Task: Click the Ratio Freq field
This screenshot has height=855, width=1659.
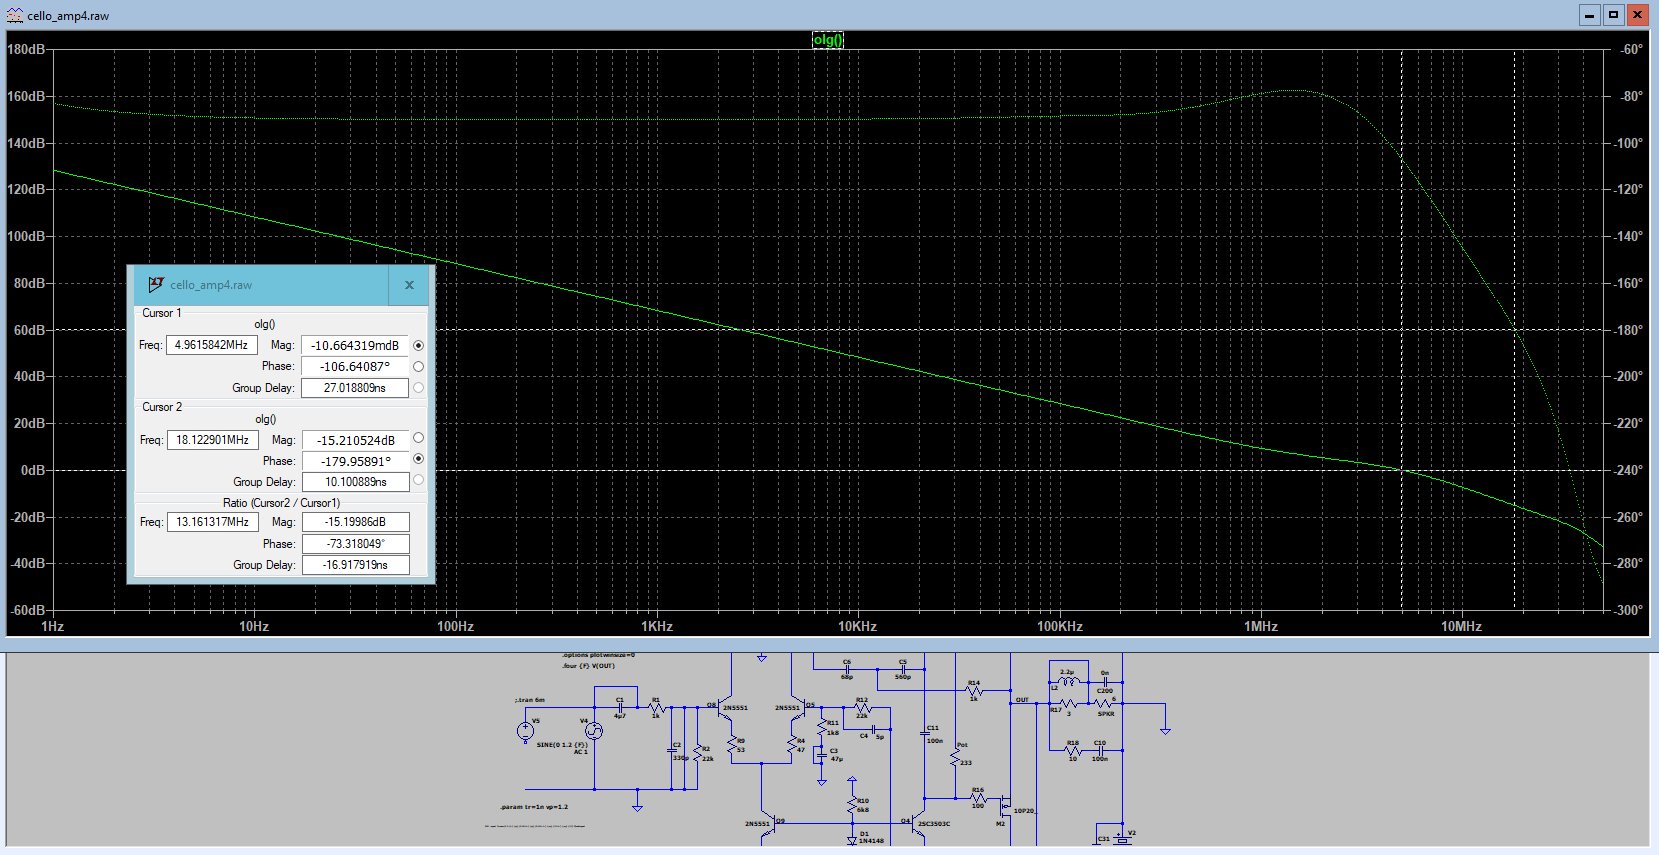Action: [x=212, y=522]
